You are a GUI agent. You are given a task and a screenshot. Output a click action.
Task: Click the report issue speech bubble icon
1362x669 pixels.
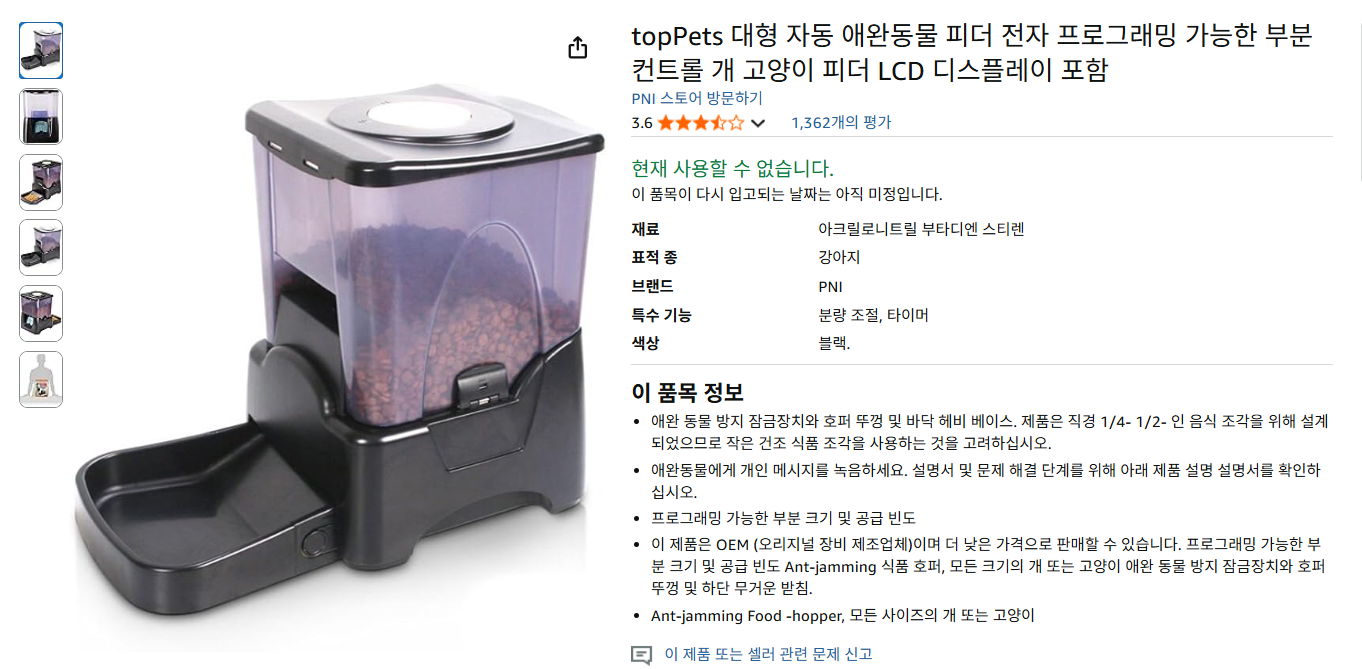(641, 655)
